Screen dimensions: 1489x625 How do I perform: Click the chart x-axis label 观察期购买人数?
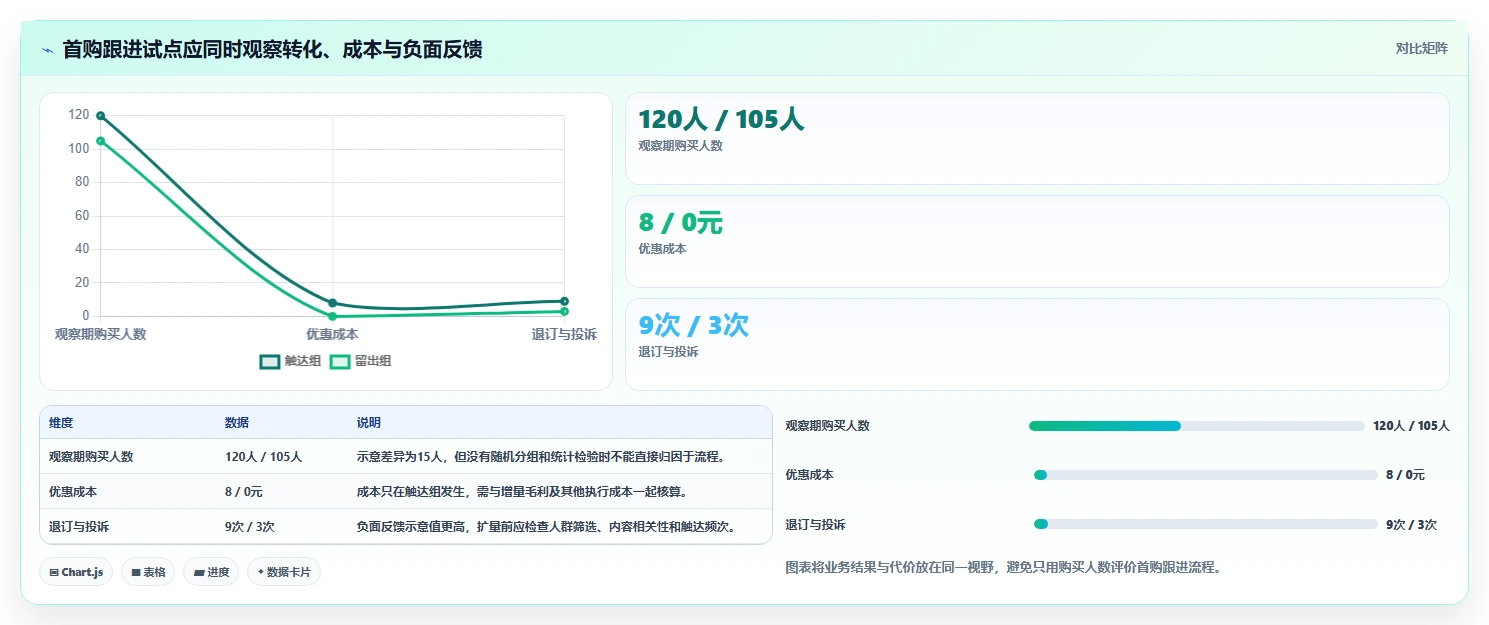coord(101,334)
